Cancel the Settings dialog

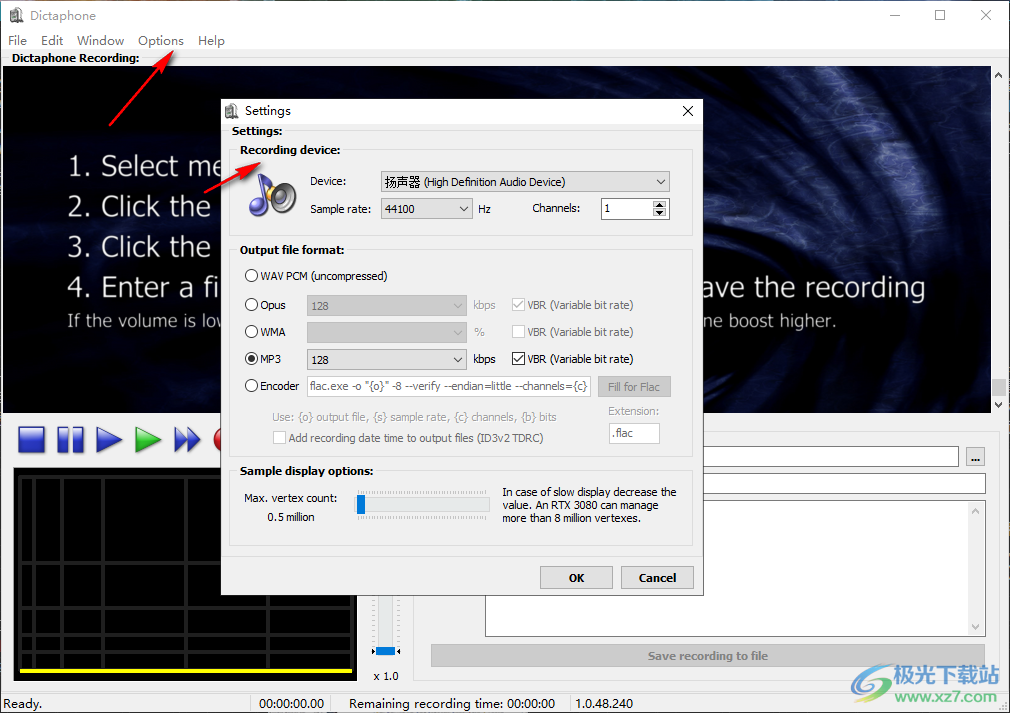[x=657, y=578]
